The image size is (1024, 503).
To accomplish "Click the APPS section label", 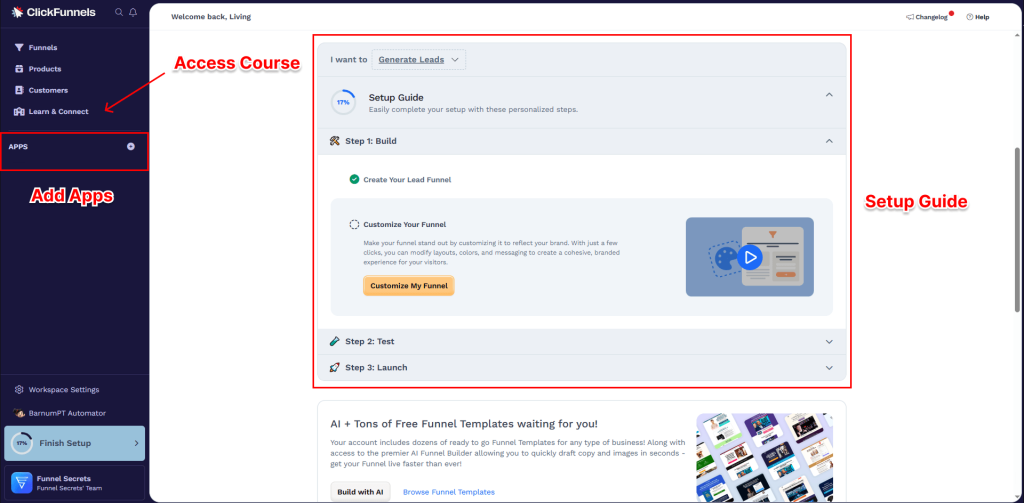I will click(18, 146).
